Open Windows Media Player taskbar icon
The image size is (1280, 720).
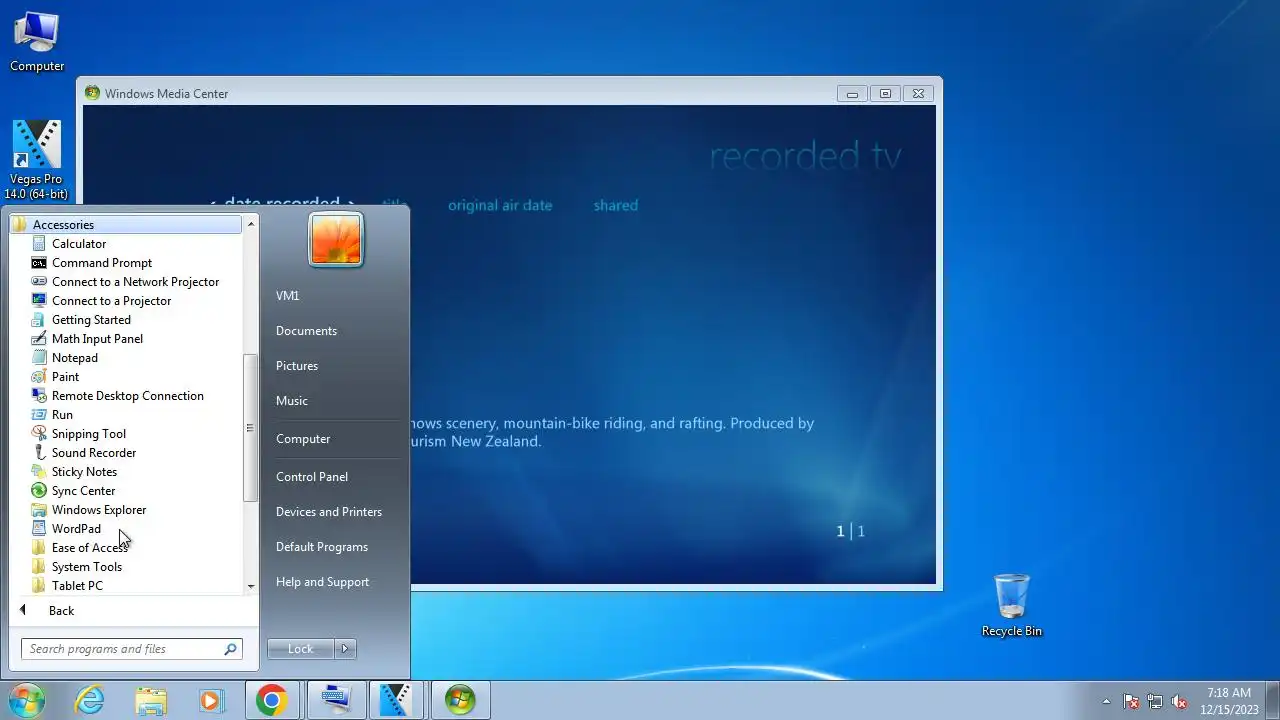tap(211, 700)
